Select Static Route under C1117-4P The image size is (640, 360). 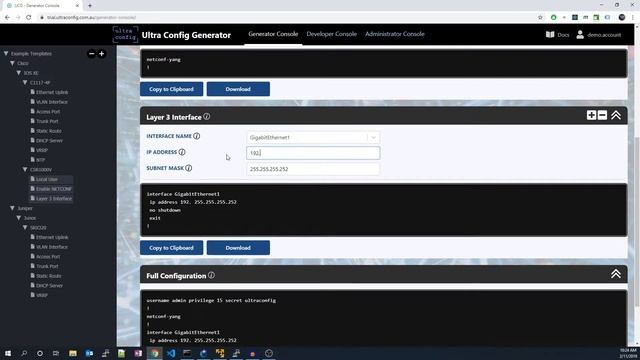coord(46,131)
